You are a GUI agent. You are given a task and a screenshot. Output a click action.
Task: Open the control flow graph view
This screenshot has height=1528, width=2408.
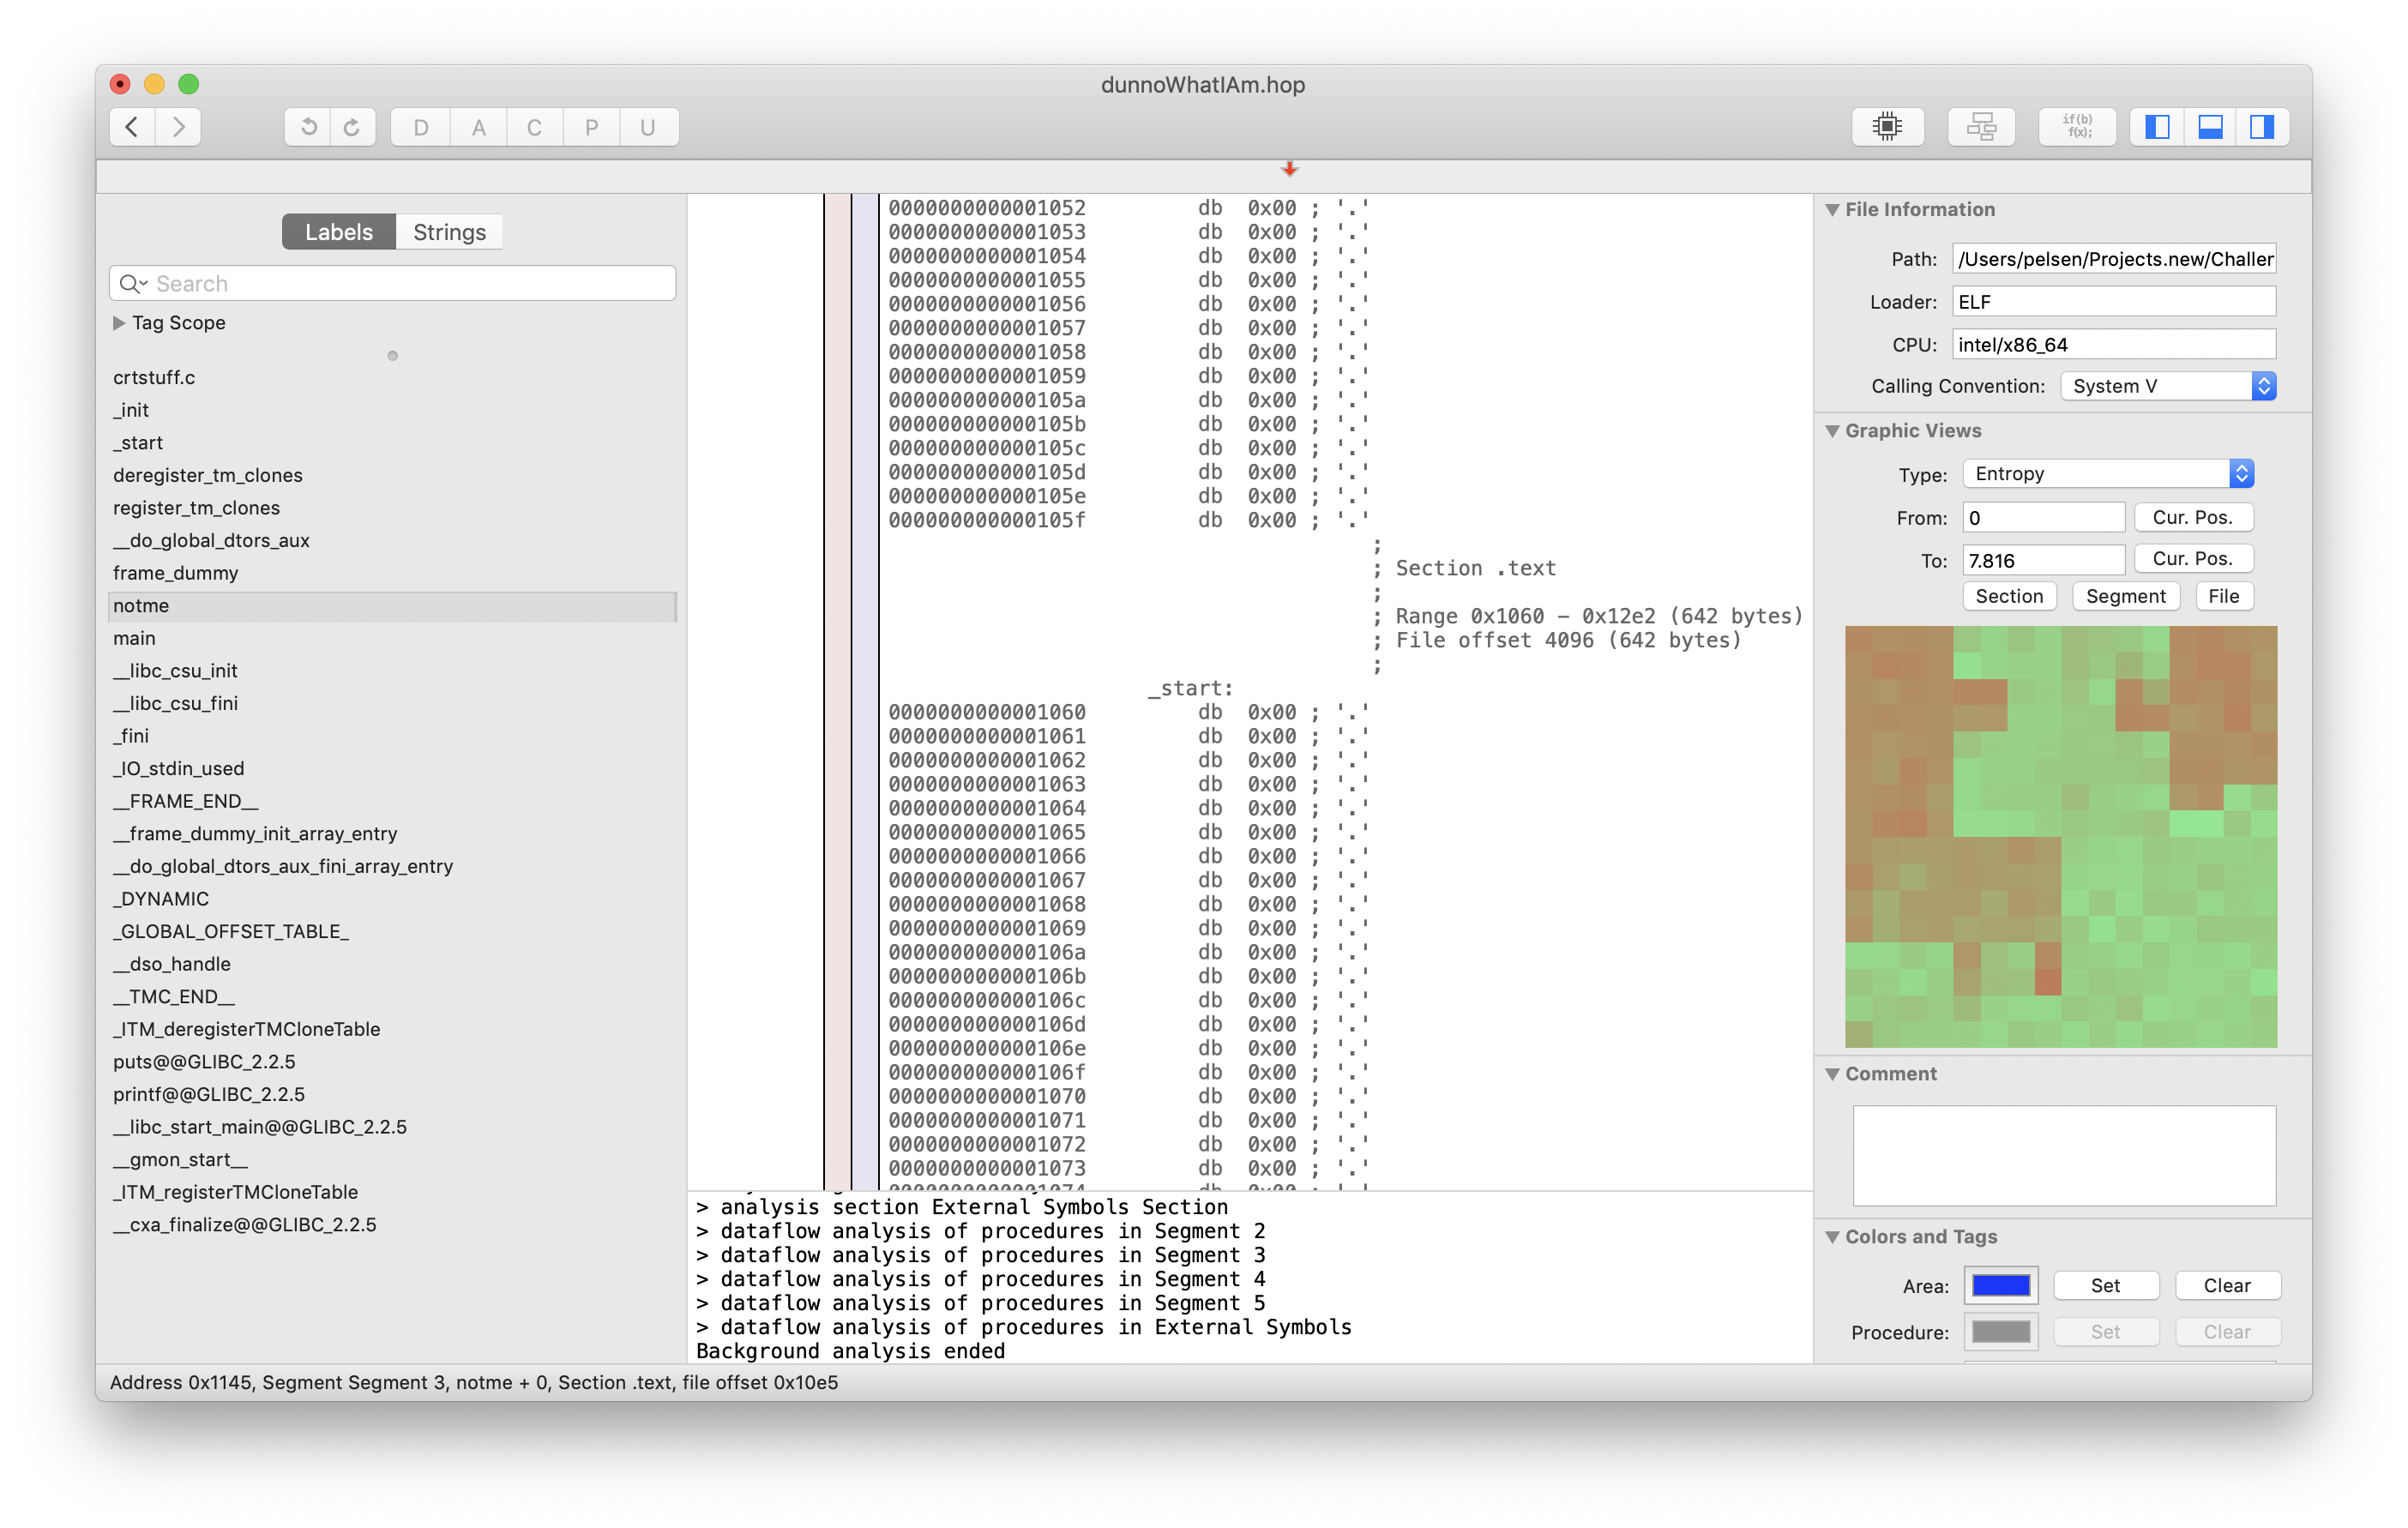(1980, 127)
